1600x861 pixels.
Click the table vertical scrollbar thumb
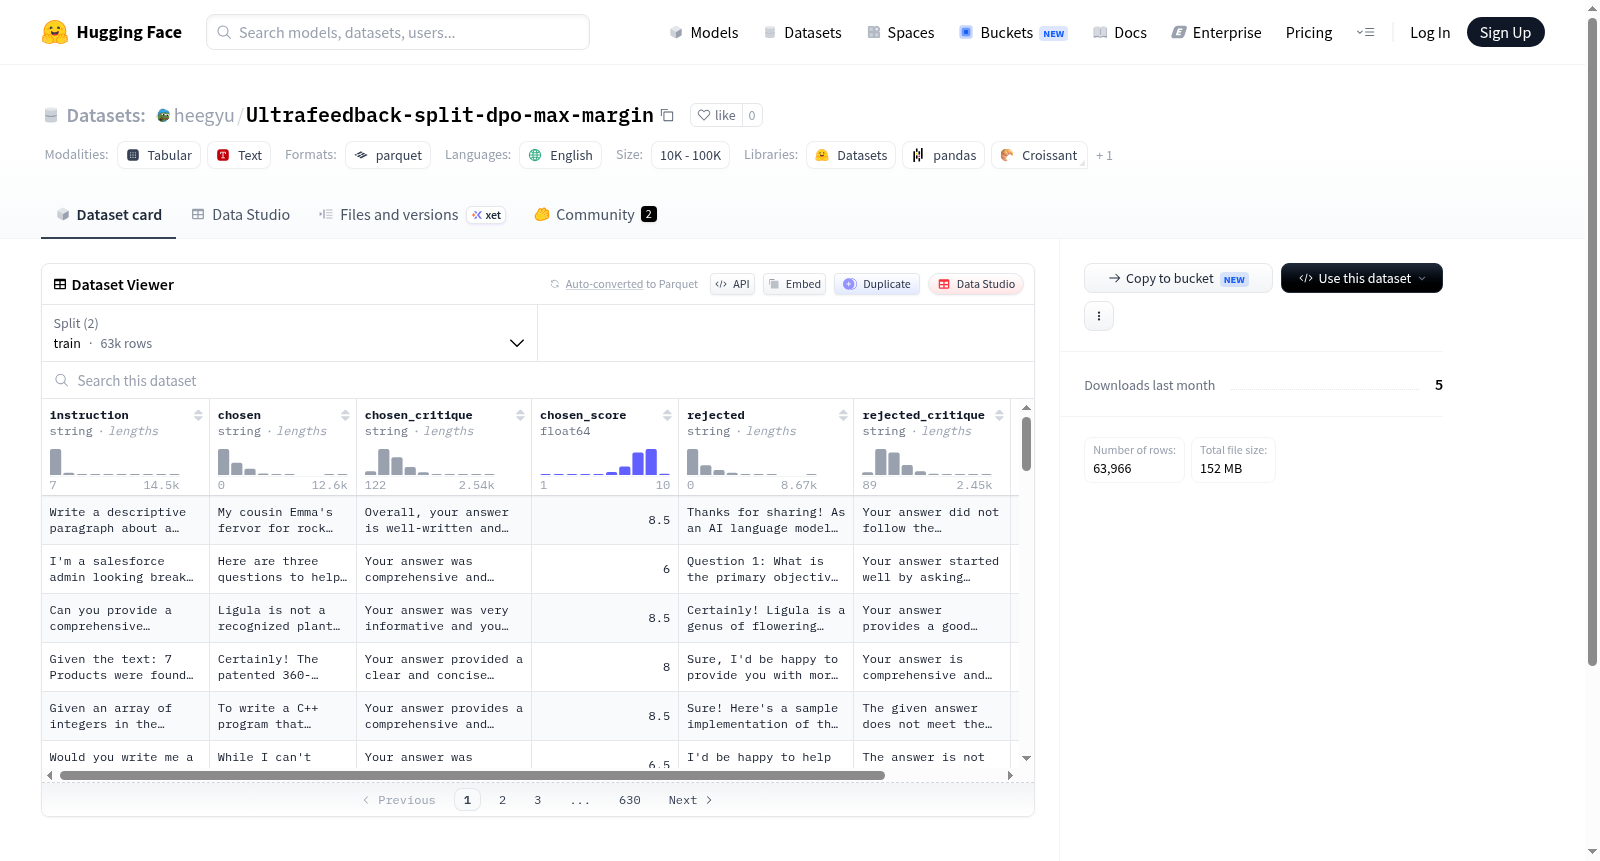click(1026, 444)
